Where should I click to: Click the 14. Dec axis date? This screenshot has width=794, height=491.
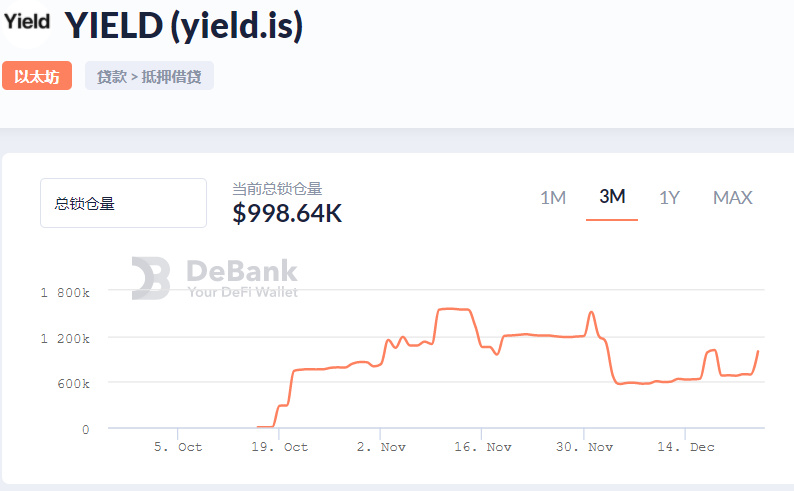[687, 447]
